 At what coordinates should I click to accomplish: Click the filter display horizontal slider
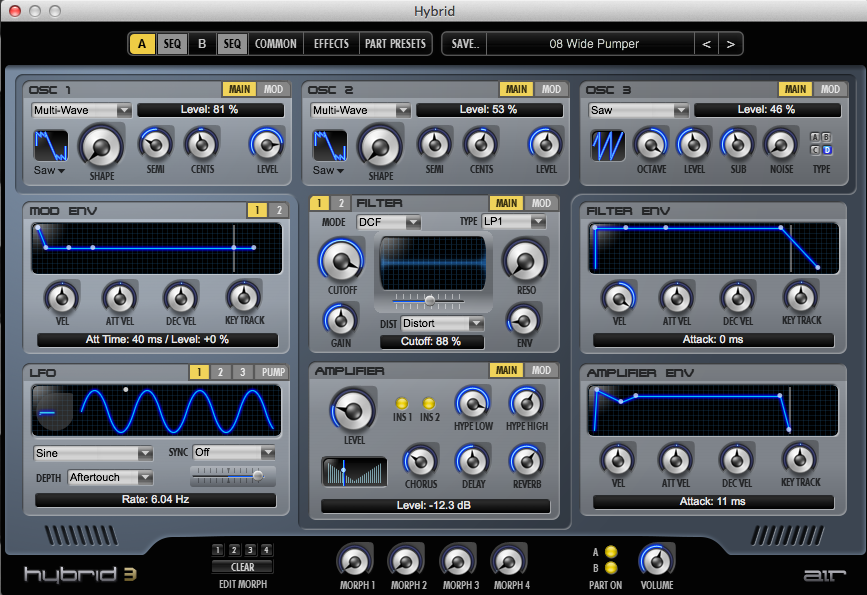pos(429,300)
